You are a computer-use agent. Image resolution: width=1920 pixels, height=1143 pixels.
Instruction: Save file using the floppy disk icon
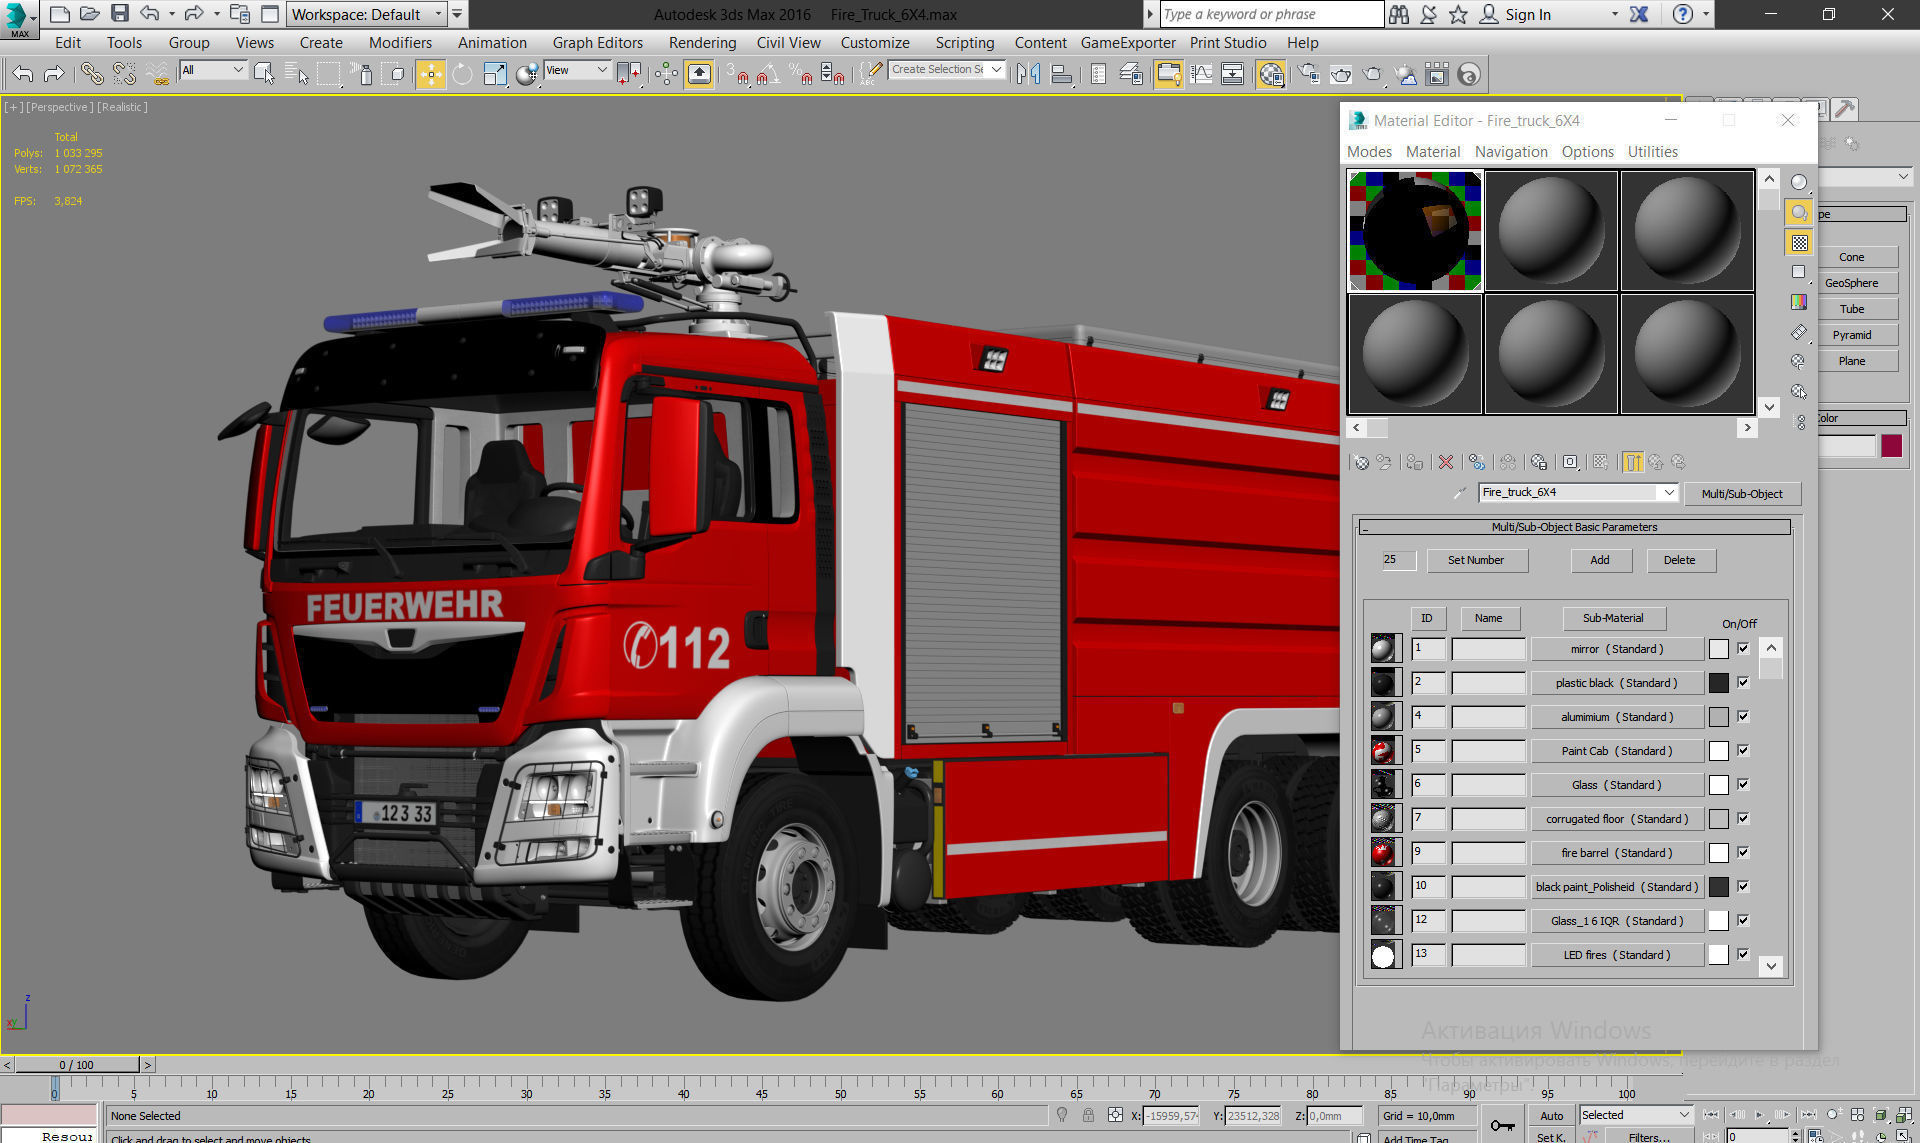point(120,13)
